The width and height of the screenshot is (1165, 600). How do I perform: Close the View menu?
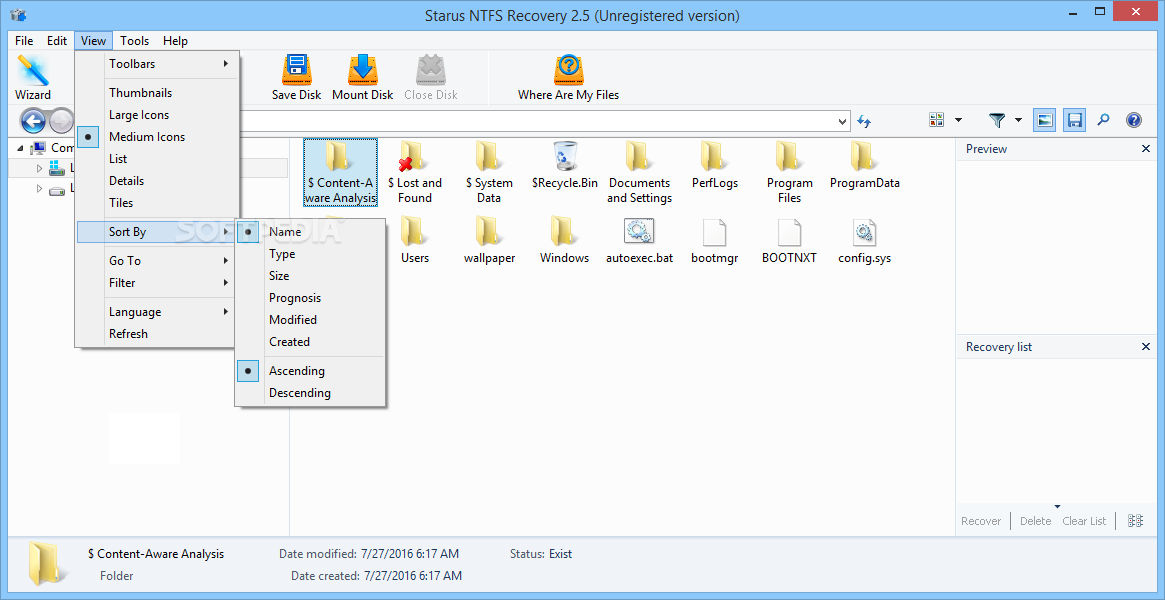93,41
